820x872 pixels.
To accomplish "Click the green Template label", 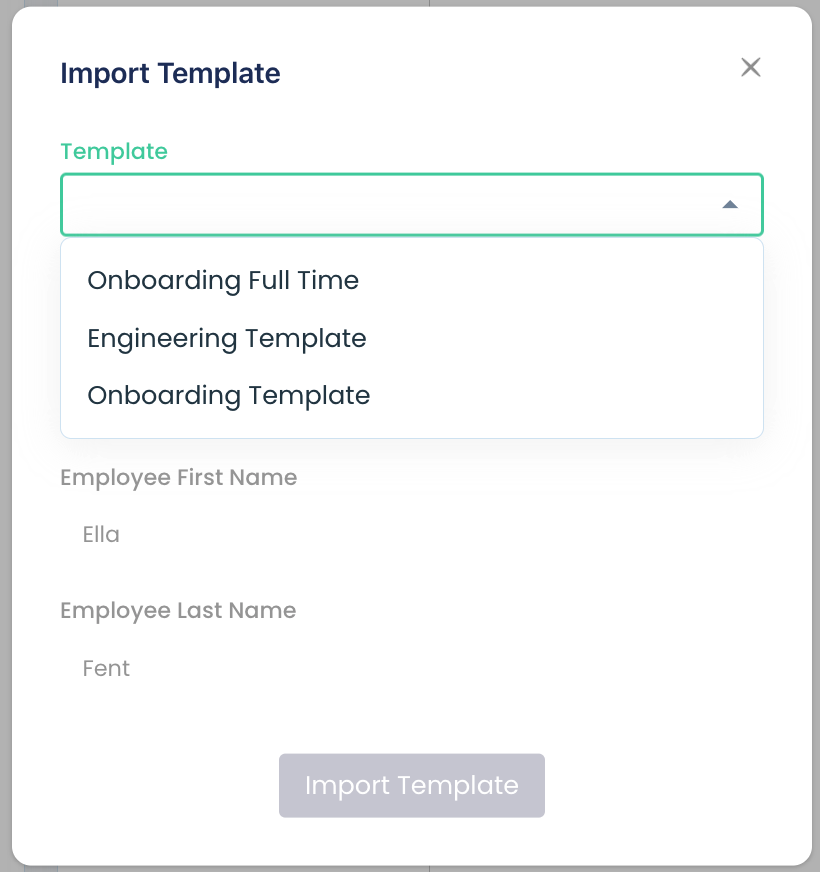I will pyautogui.click(x=114, y=151).
